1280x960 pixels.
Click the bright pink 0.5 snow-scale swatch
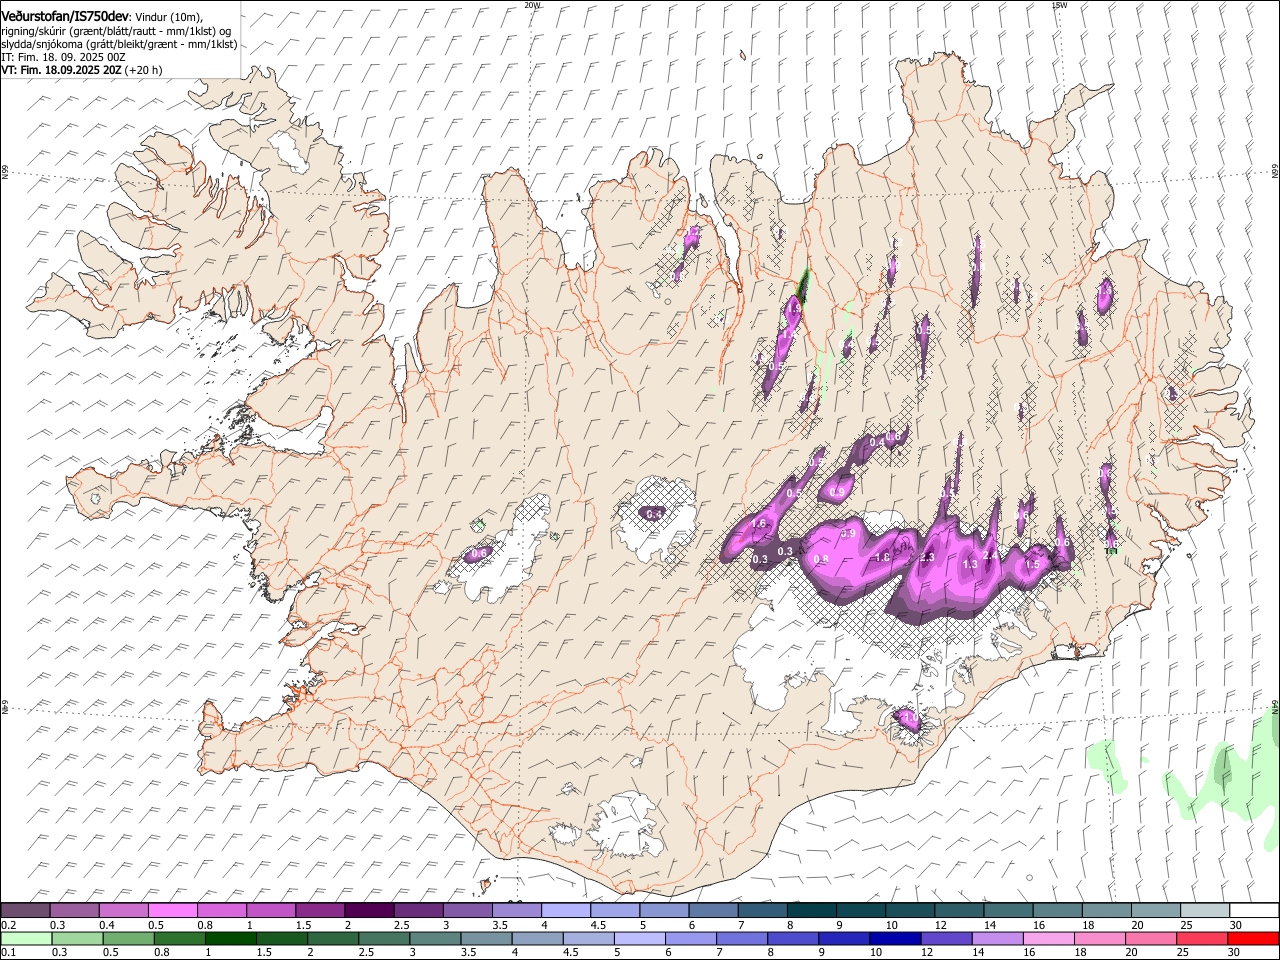[x=173, y=911]
